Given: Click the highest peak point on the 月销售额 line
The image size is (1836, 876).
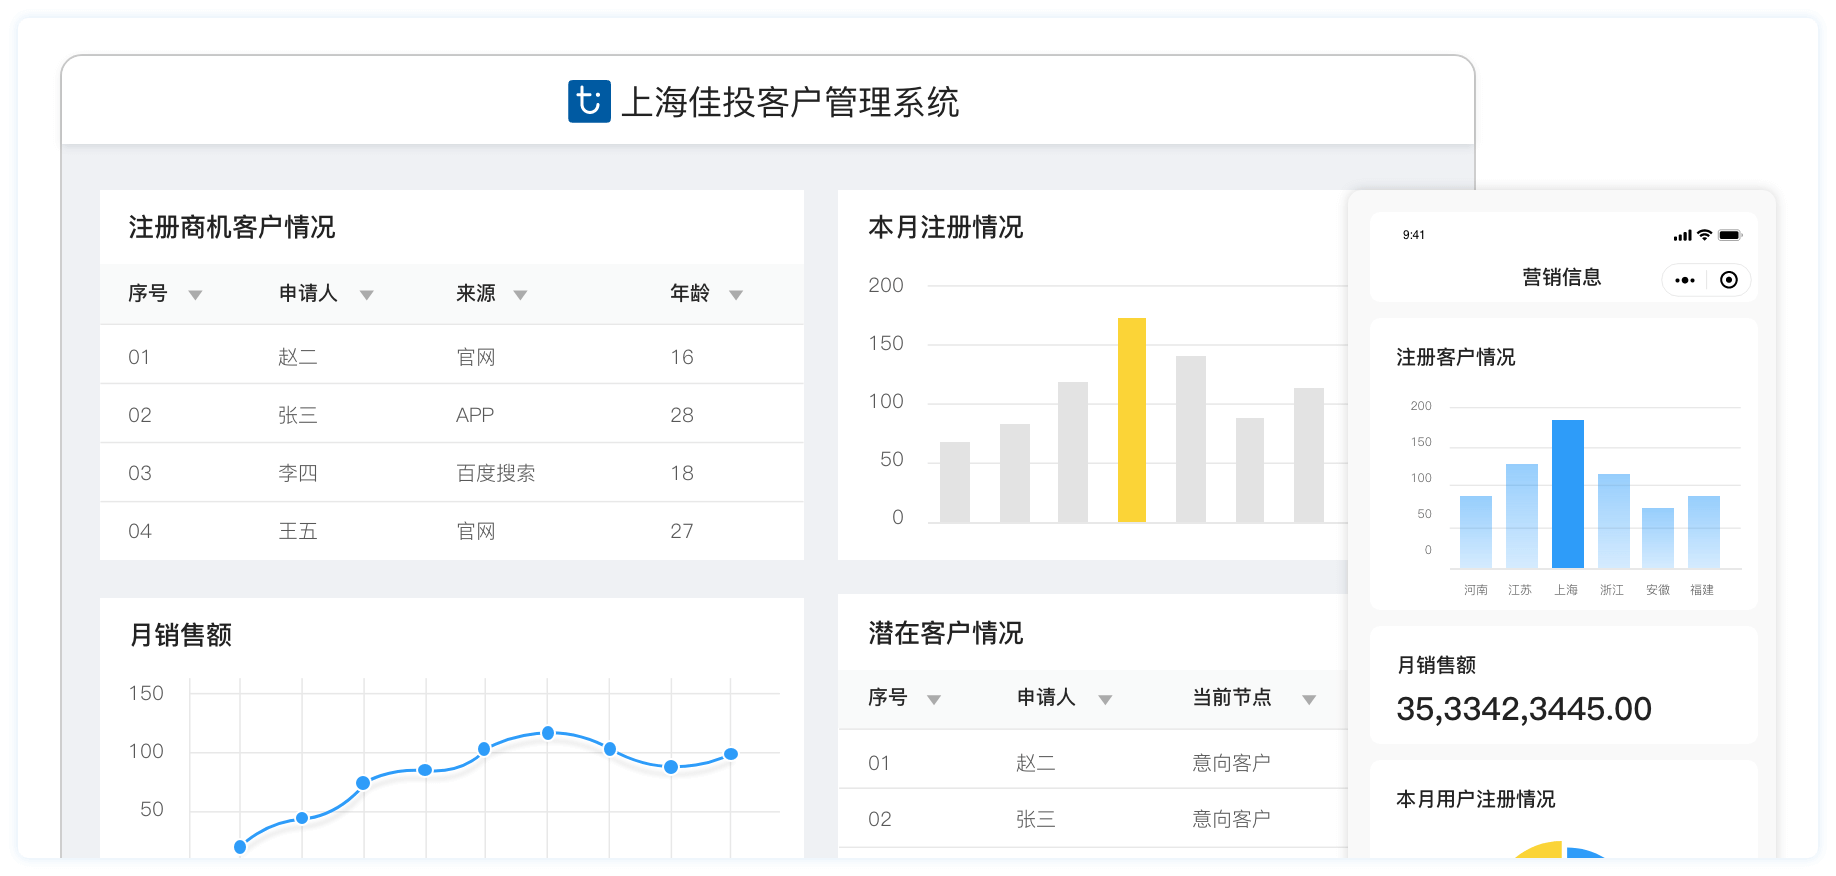Looking at the screenshot, I should pos(548,733).
